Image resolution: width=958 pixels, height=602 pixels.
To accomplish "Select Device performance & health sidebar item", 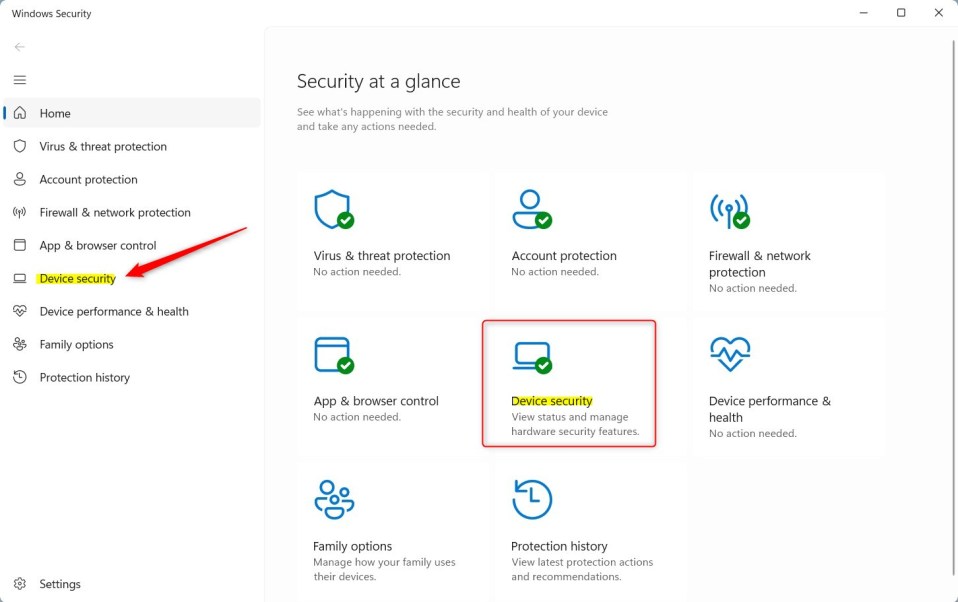I will coord(132,311).
